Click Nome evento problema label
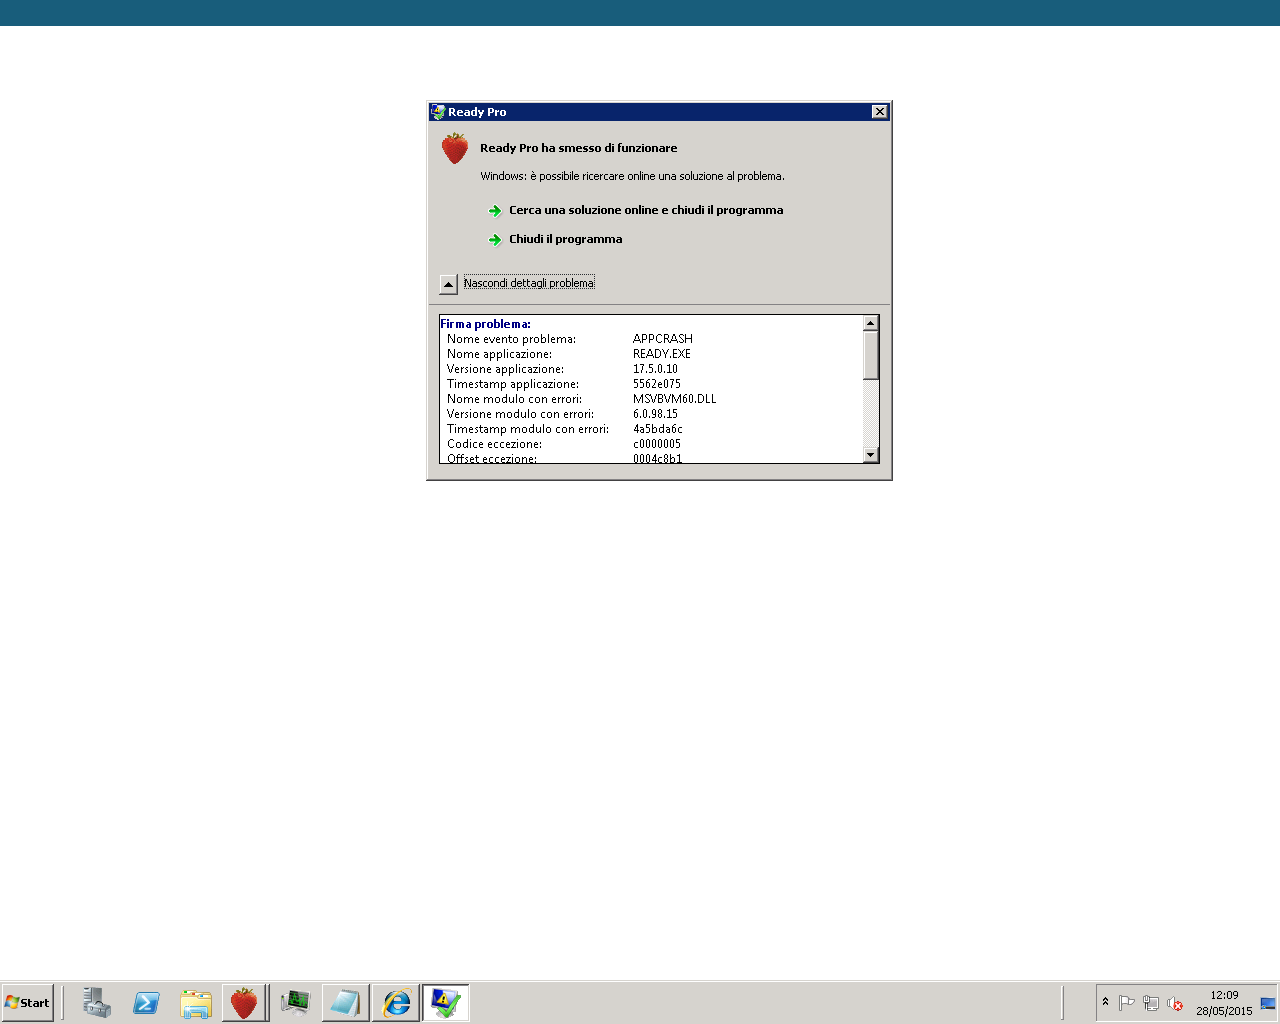 (x=511, y=339)
